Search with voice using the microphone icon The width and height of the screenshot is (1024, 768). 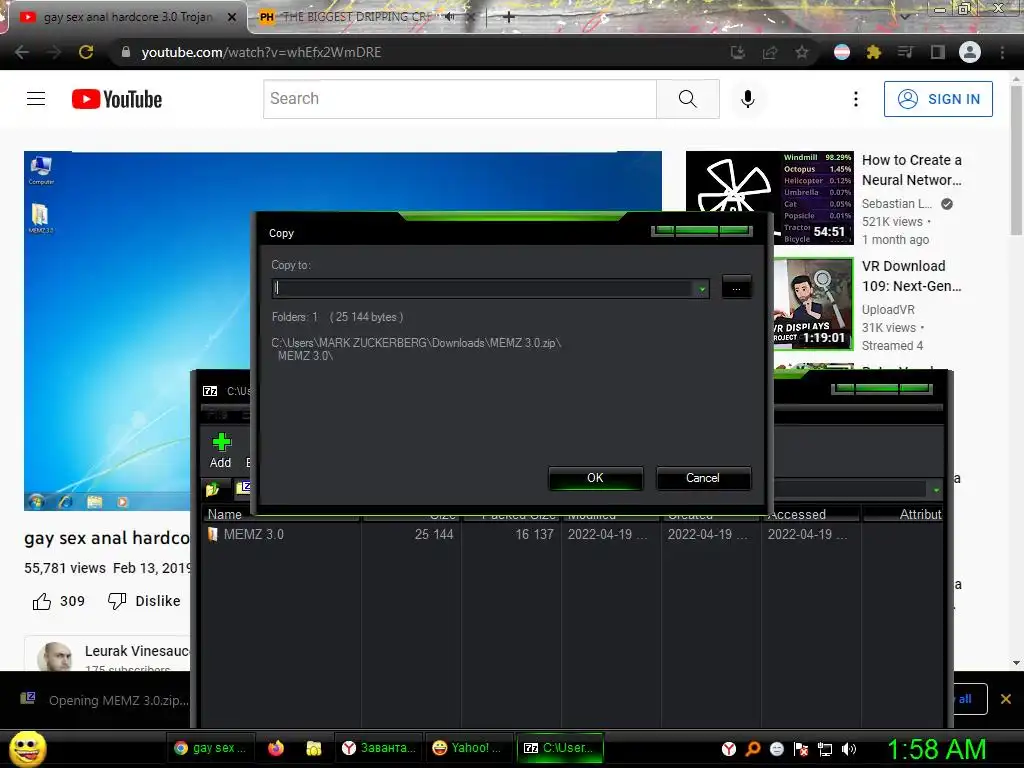748,99
